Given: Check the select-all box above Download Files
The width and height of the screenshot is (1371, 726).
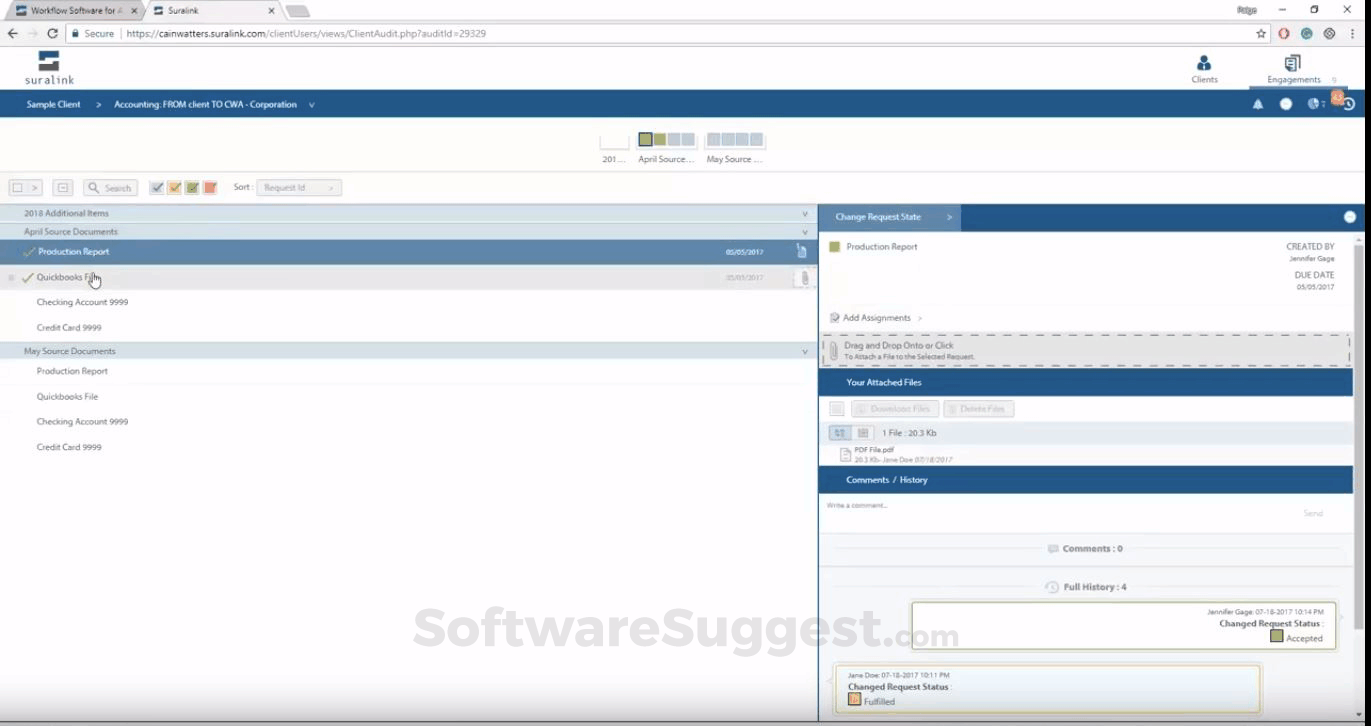Looking at the screenshot, I should [836, 408].
